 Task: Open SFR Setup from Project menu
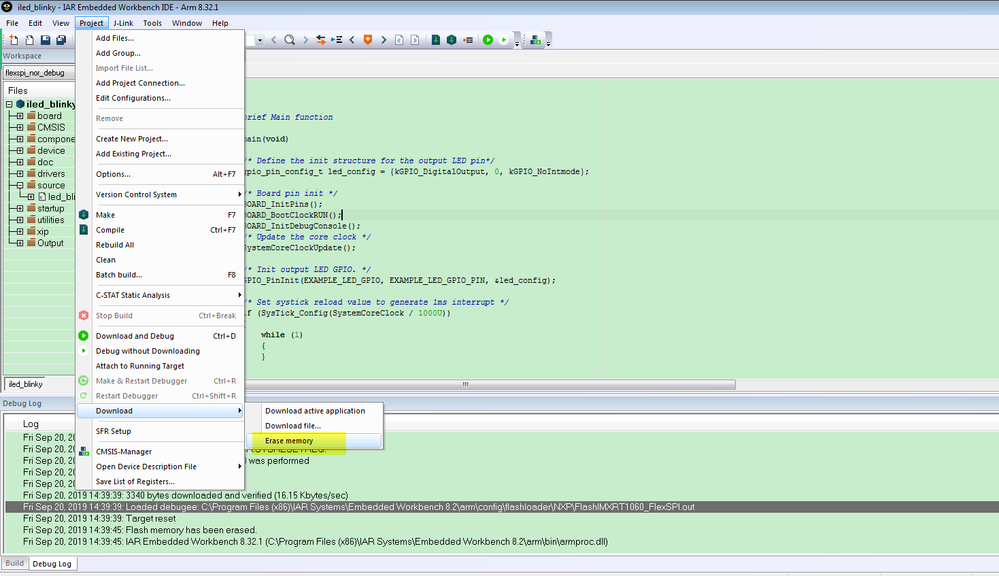pos(160,431)
